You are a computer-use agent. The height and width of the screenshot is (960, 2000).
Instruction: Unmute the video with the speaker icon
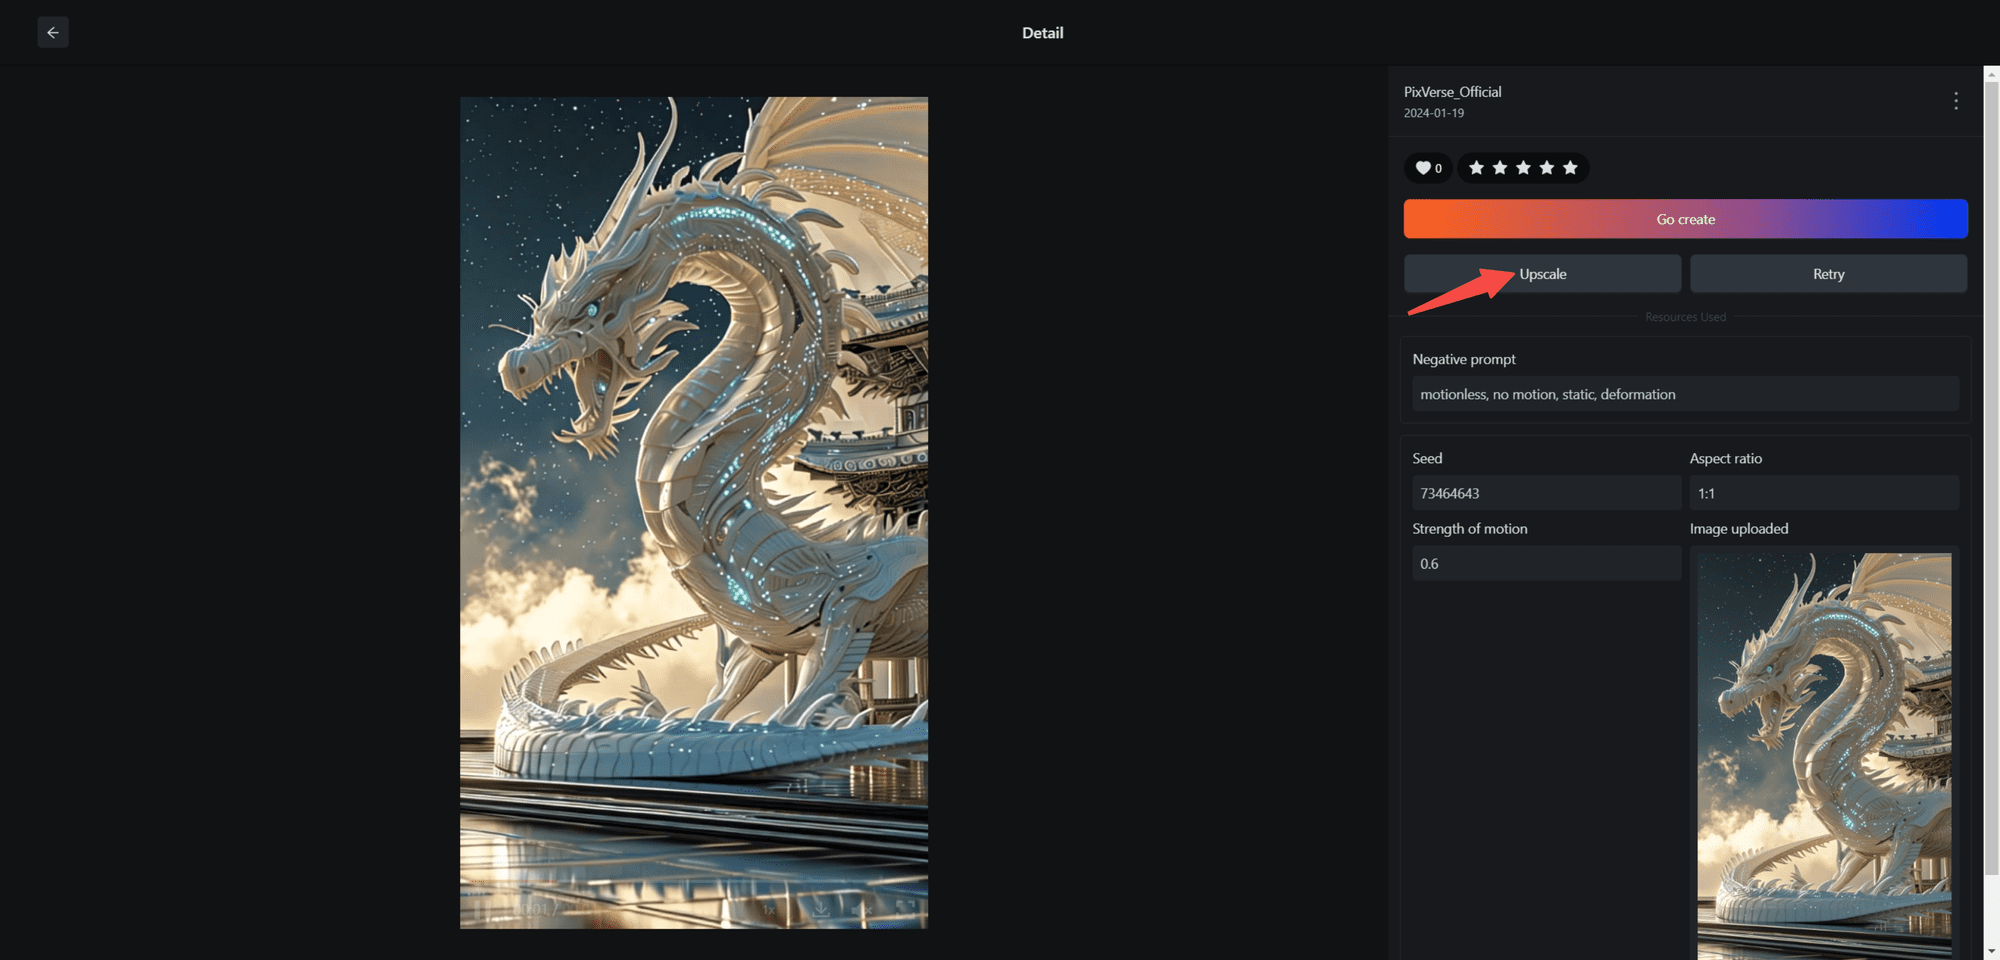862,910
